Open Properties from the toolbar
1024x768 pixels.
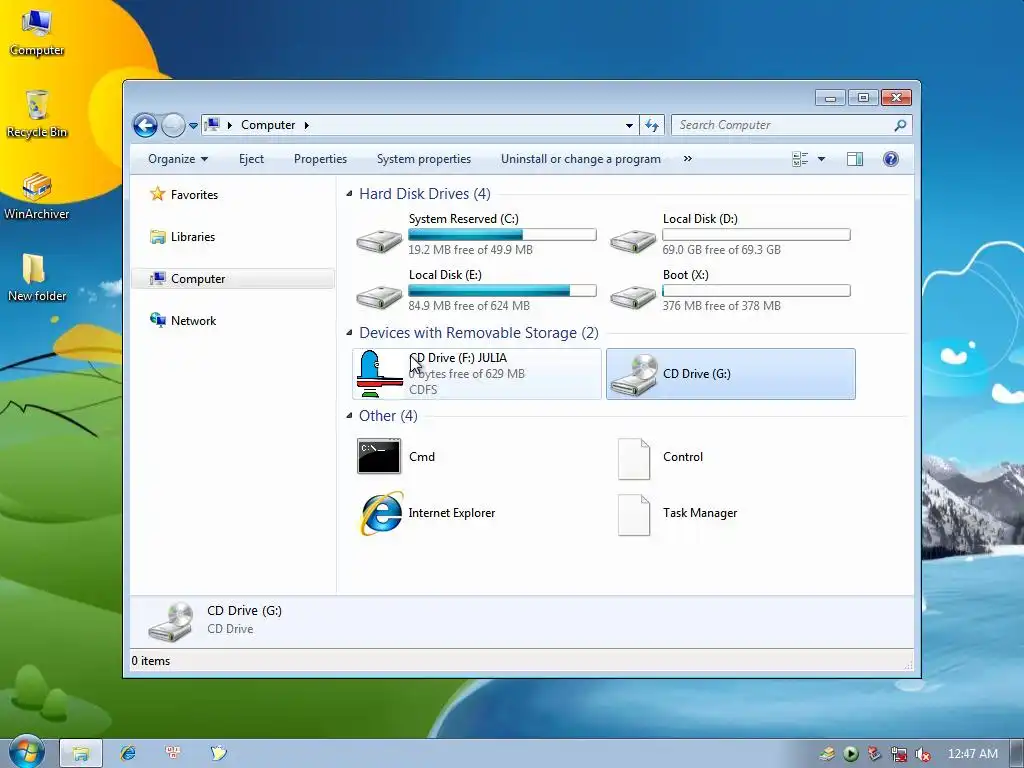tap(320, 159)
